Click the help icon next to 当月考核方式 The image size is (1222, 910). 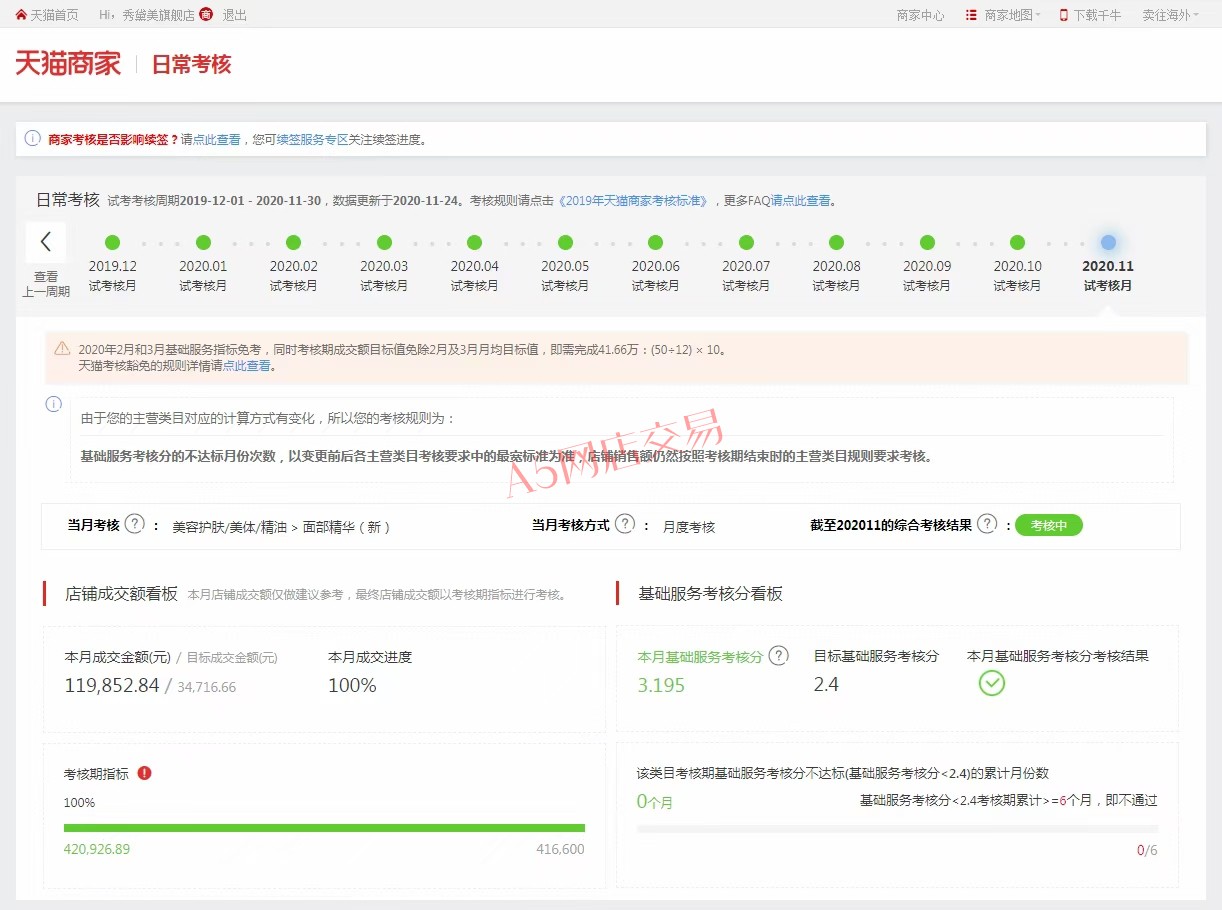point(625,524)
